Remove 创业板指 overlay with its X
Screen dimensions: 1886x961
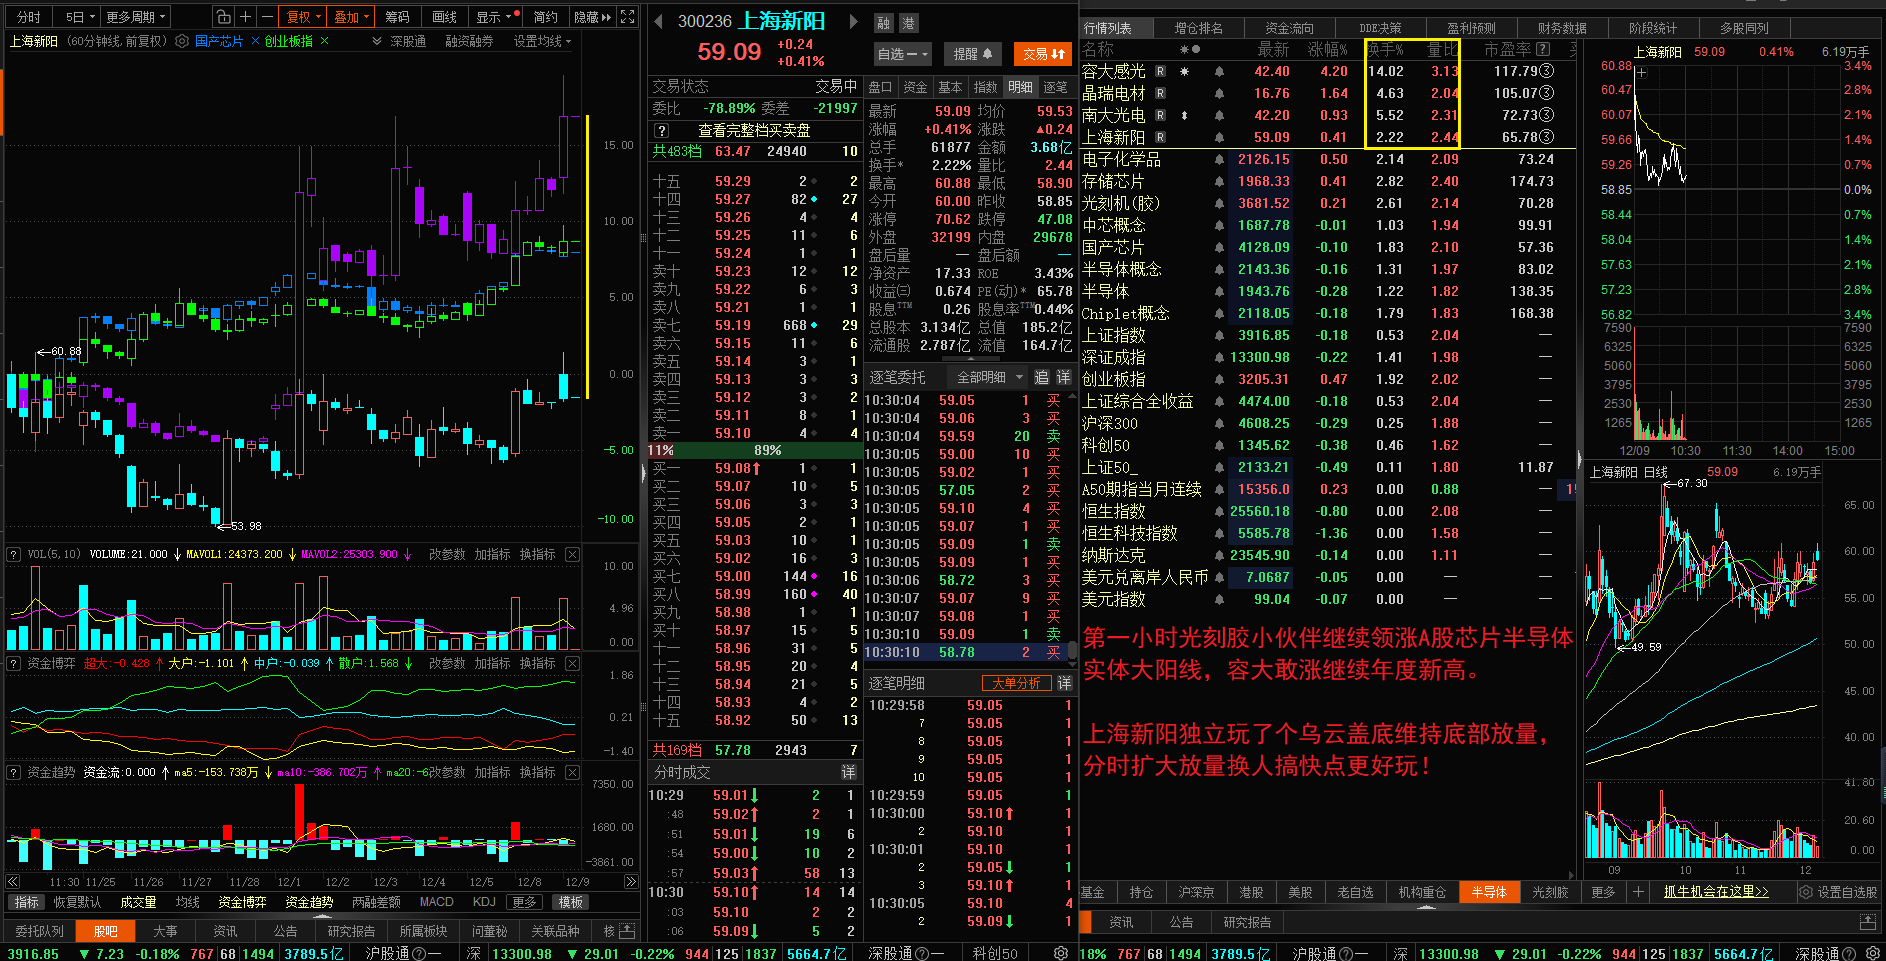tap(324, 41)
